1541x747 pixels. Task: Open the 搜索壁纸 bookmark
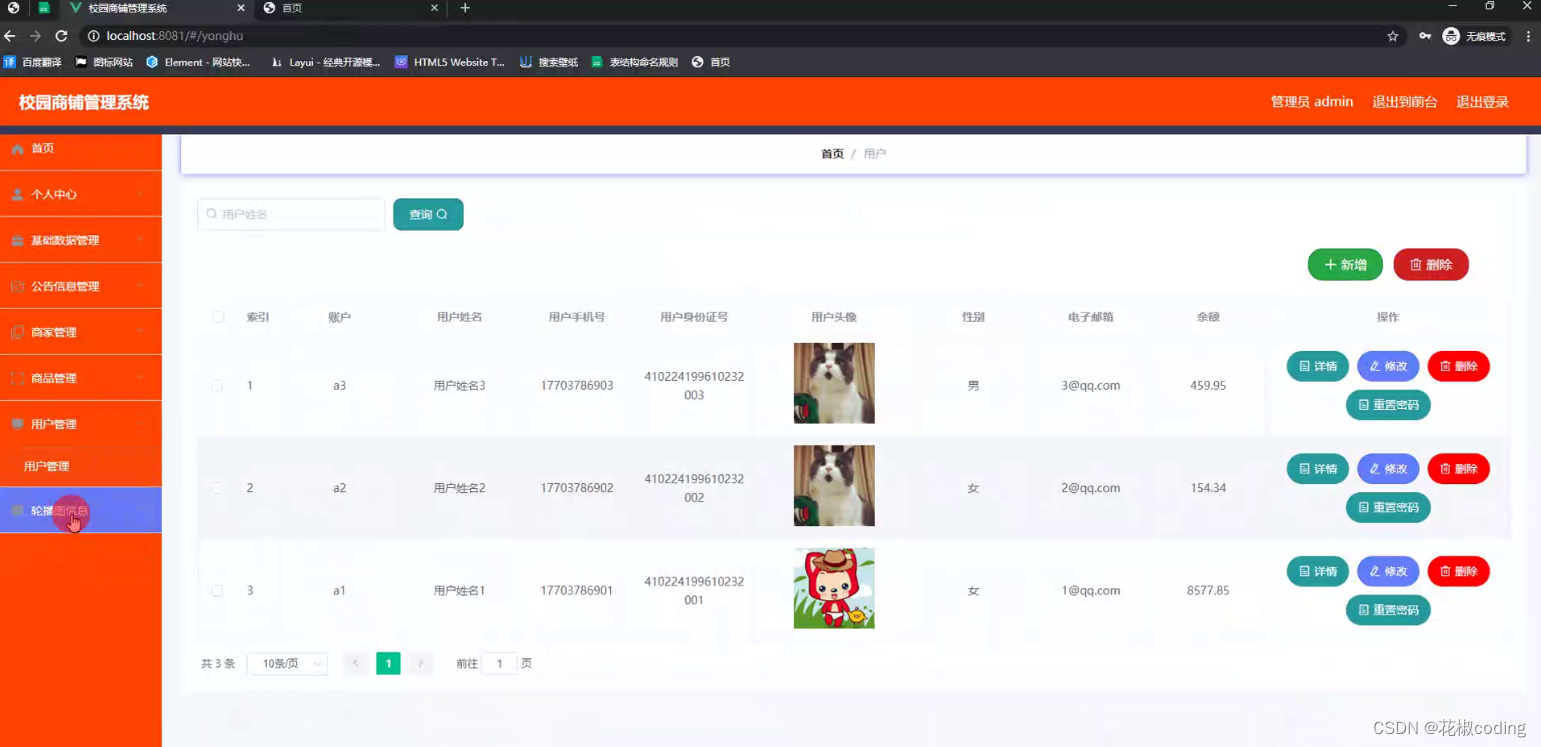point(549,62)
